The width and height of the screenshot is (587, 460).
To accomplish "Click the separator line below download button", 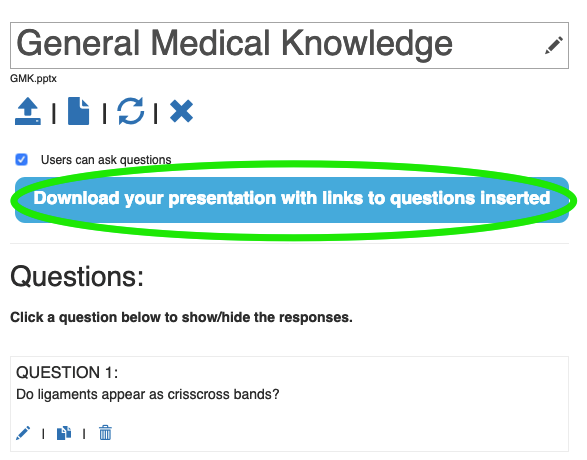I will [289, 243].
